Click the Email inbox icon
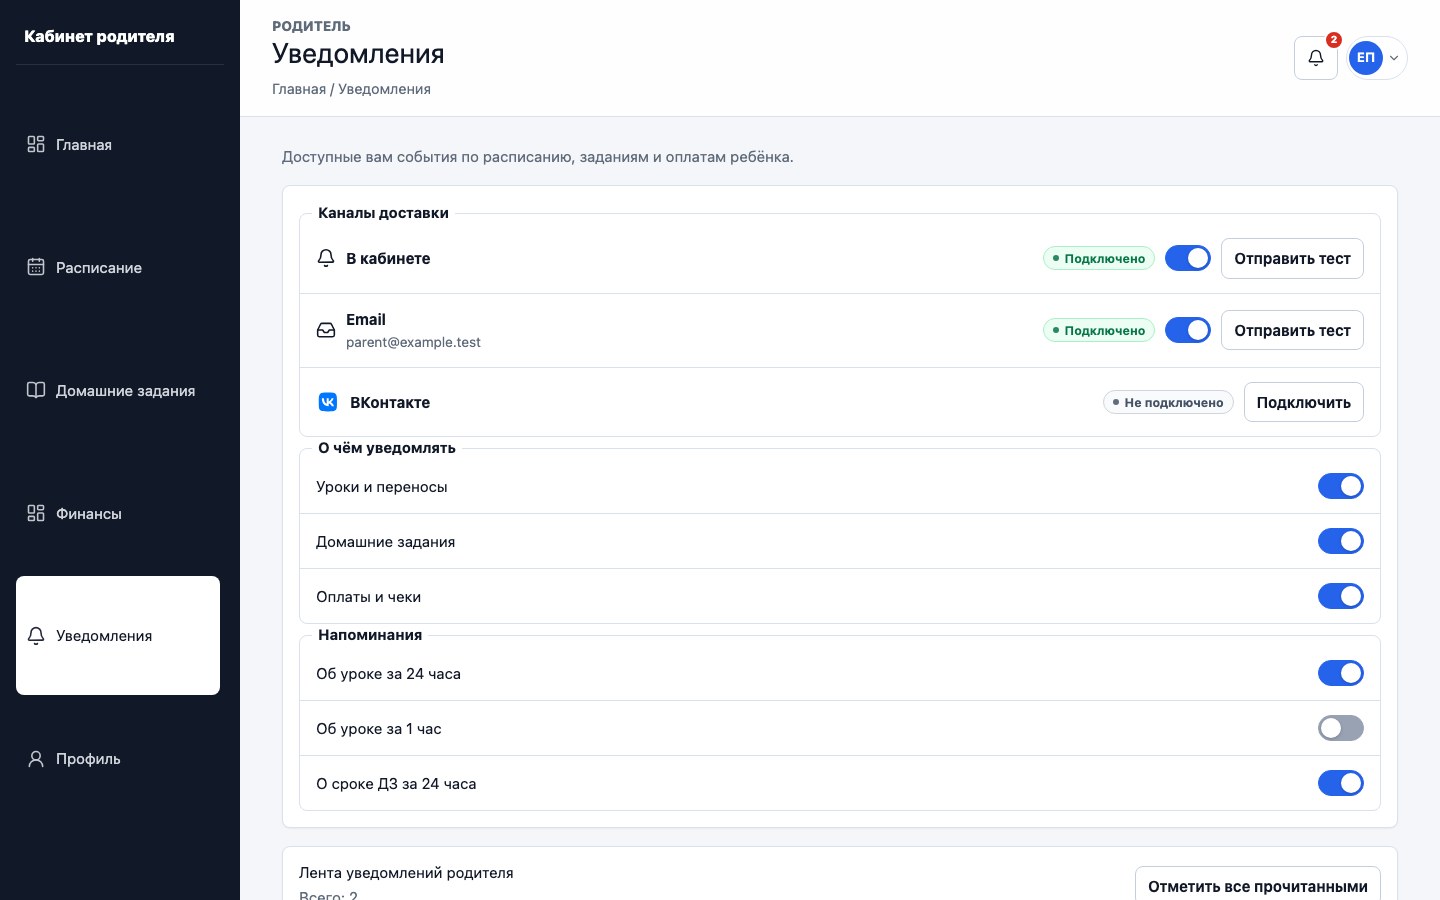The image size is (1440, 900). point(326,330)
